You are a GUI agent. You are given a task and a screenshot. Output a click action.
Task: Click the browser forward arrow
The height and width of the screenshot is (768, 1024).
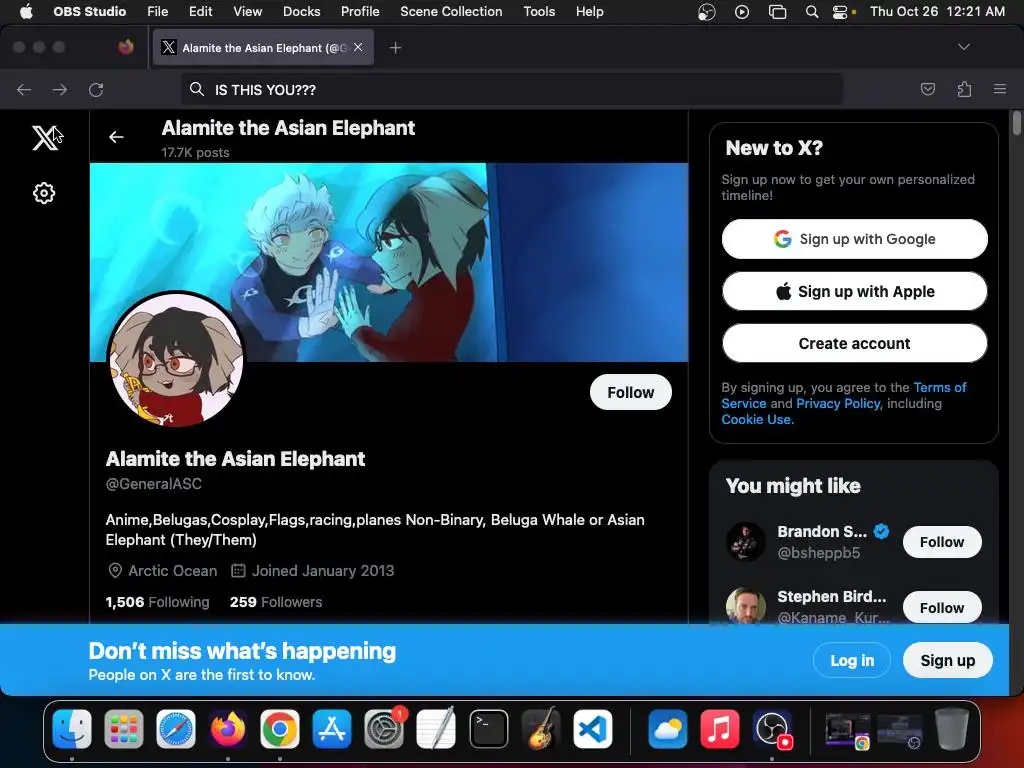60,89
